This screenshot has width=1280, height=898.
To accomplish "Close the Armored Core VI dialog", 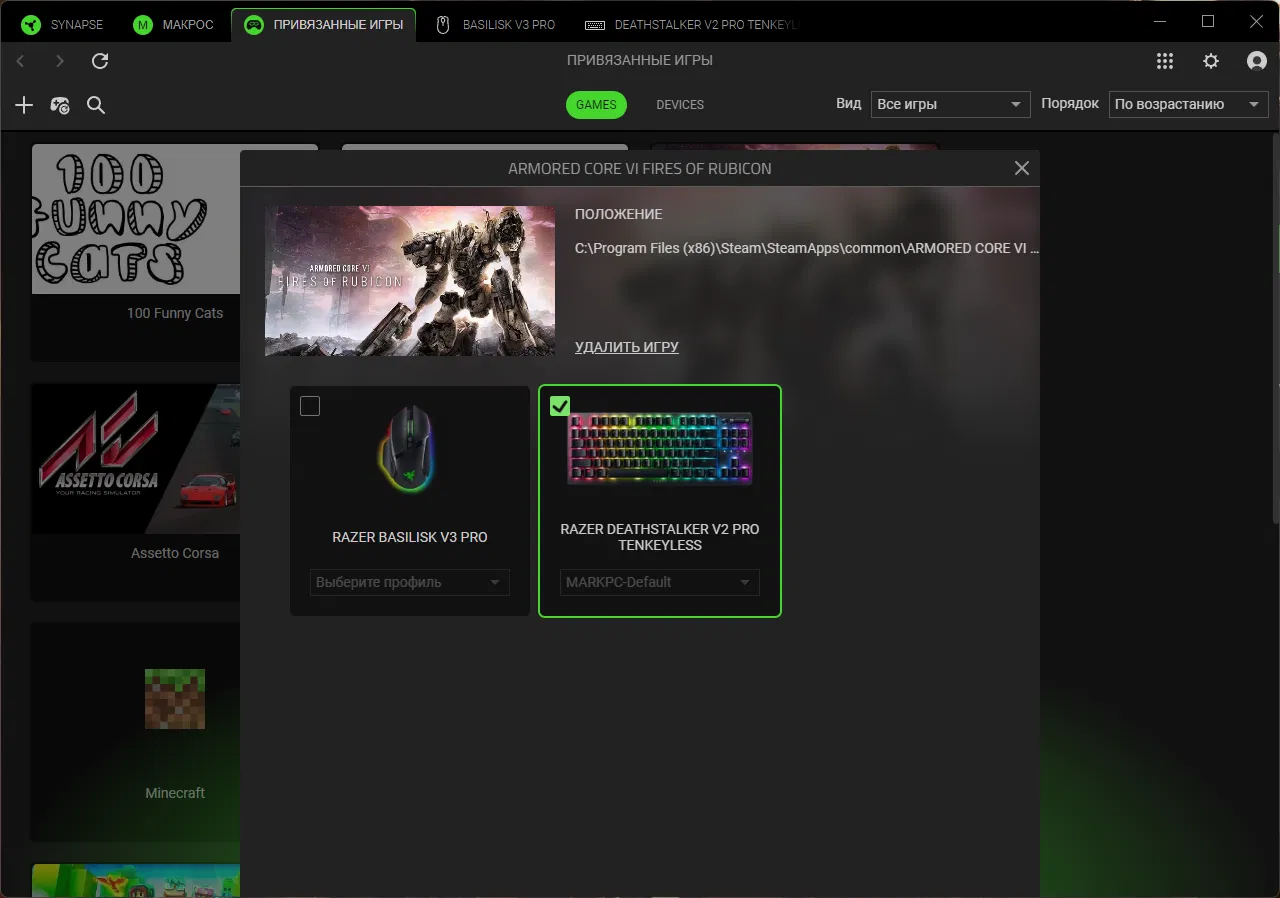I will click(x=1021, y=168).
